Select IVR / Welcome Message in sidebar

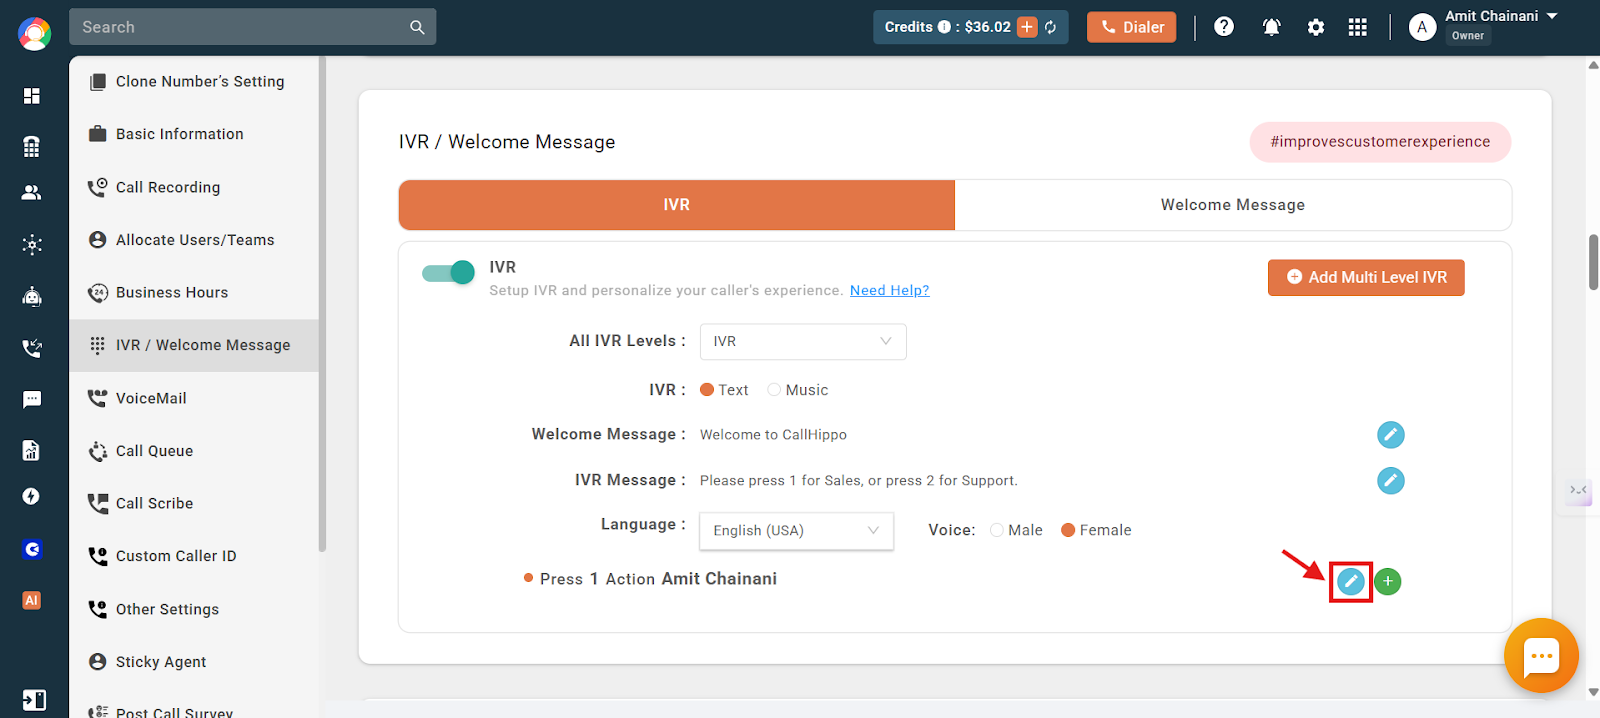[x=194, y=346]
